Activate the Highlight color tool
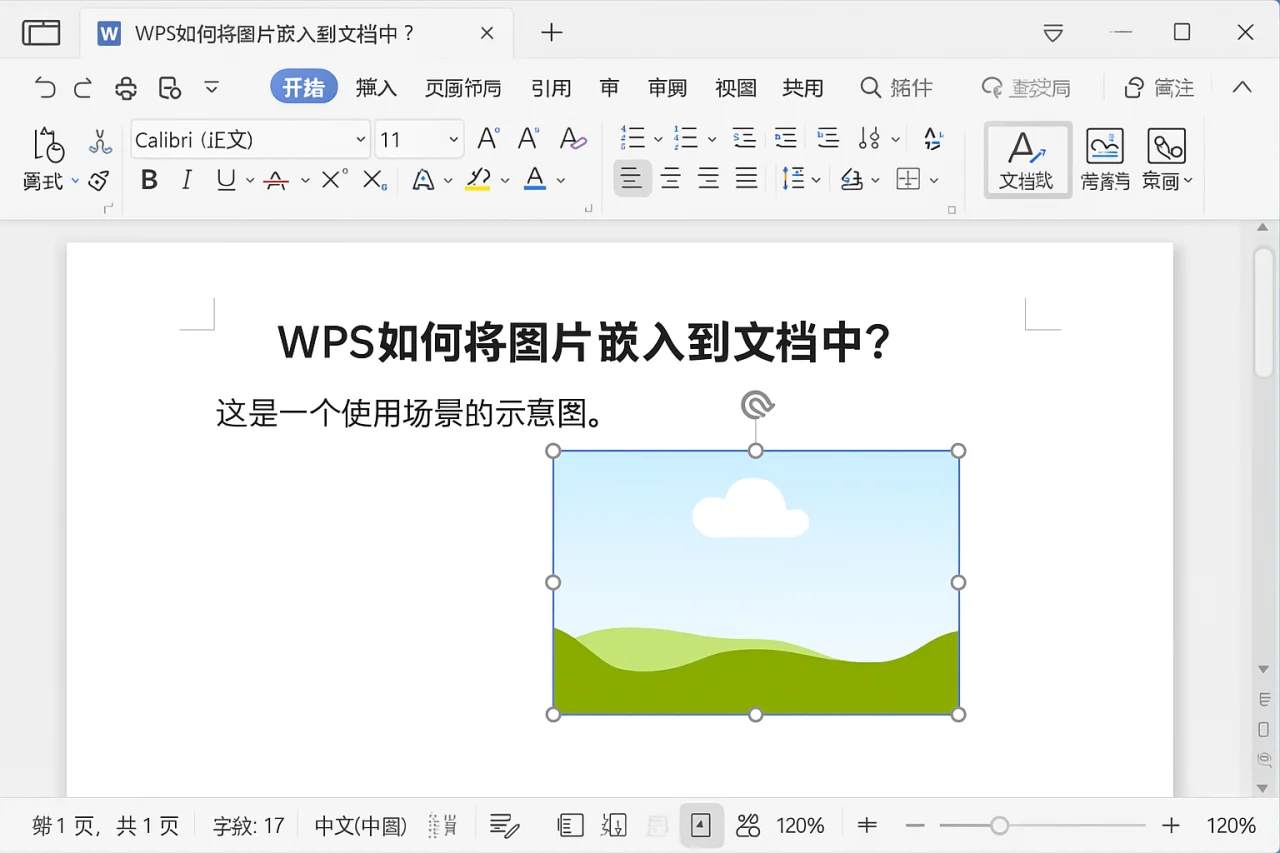This screenshot has width=1280, height=853. coord(479,179)
